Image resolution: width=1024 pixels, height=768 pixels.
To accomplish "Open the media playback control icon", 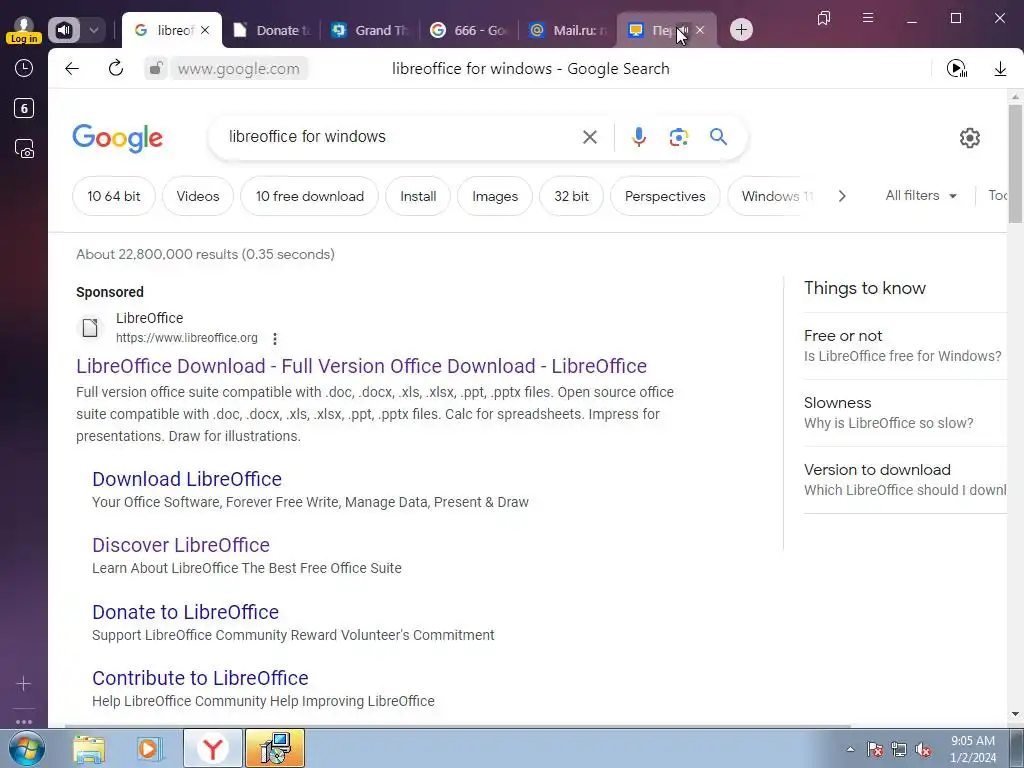I will pyautogui.click(x=957, y=68).
